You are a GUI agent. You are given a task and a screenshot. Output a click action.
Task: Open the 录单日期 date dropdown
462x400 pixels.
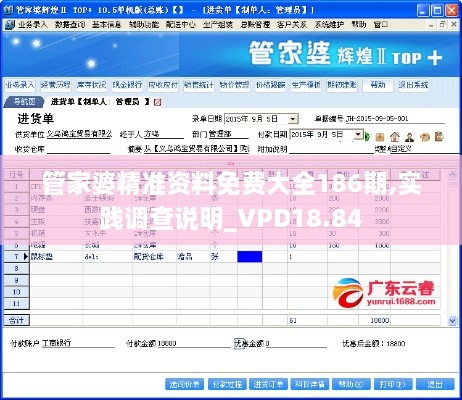coord(293,119)
